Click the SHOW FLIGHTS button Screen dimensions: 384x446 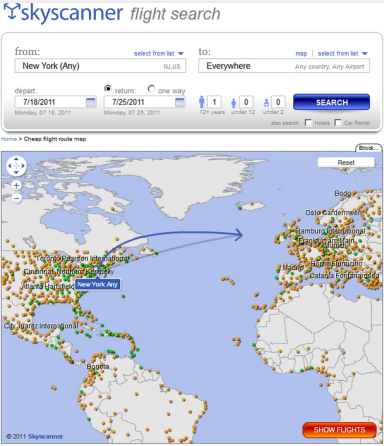coord(339,430)
